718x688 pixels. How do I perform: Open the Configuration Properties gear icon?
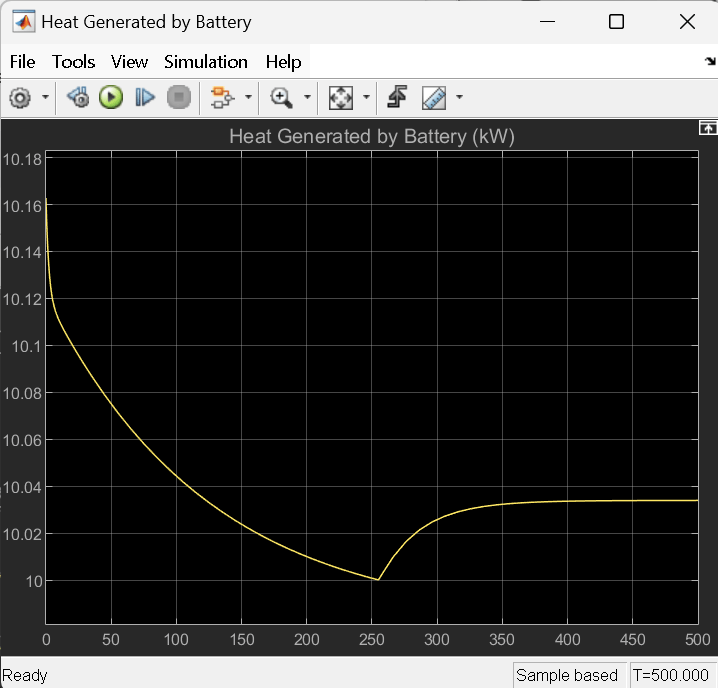(x=19, y=97)
